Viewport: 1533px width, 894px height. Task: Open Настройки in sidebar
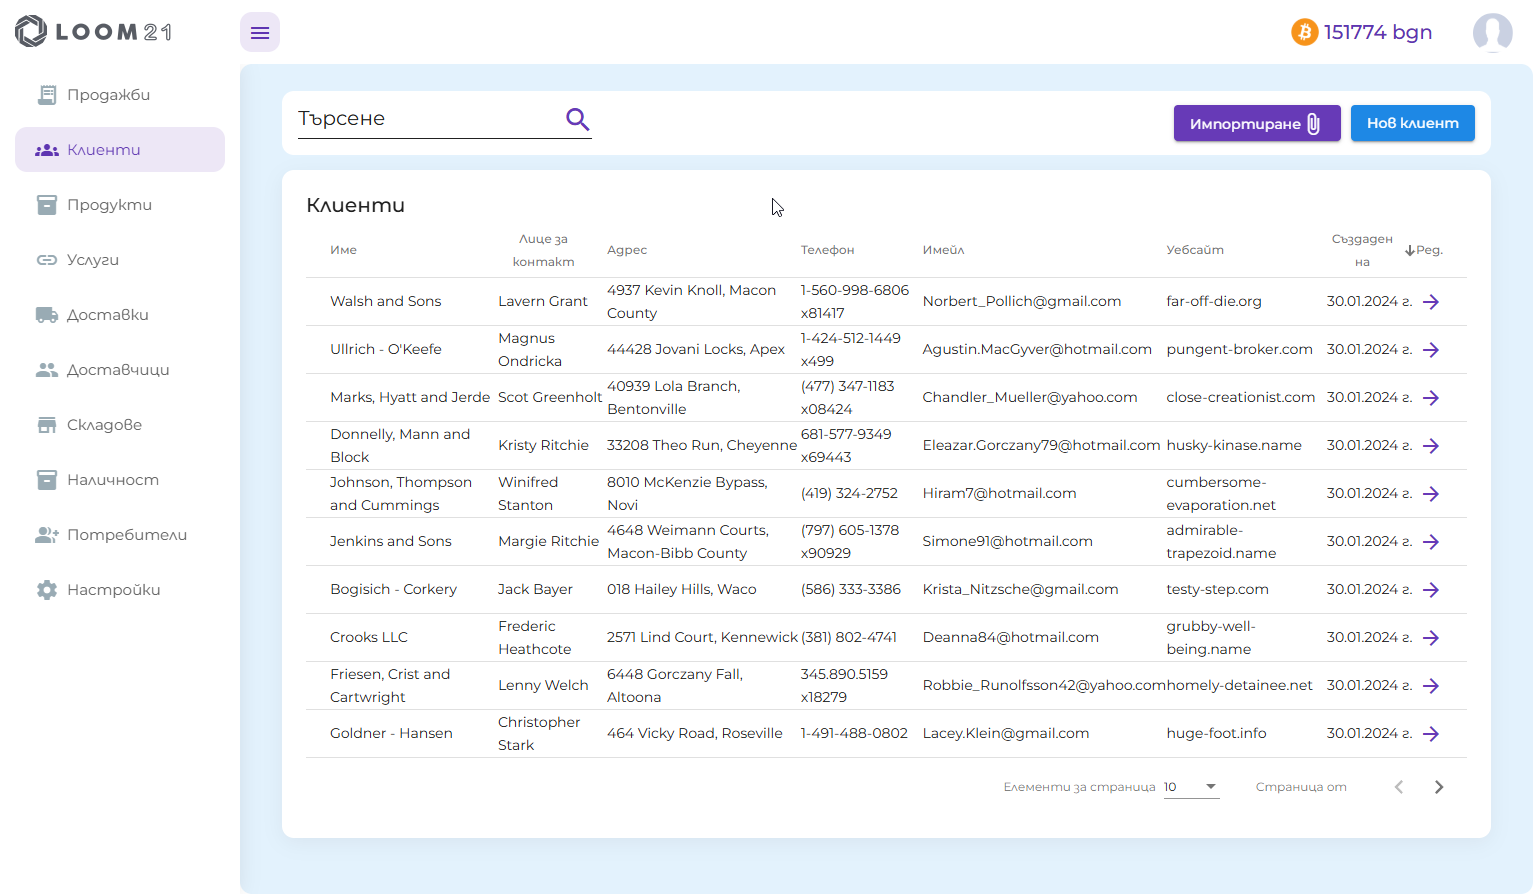[120, 590]
